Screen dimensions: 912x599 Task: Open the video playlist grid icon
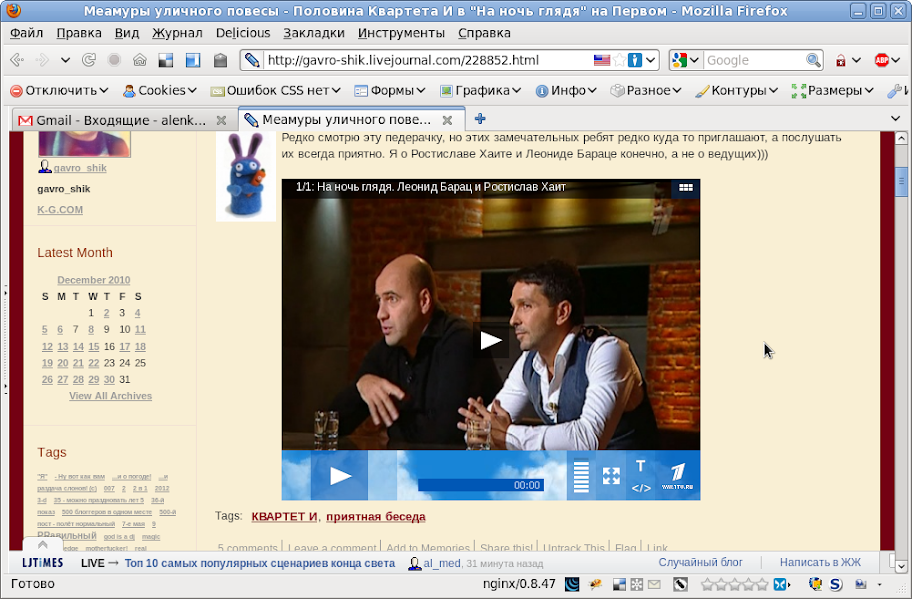(686, 188)
